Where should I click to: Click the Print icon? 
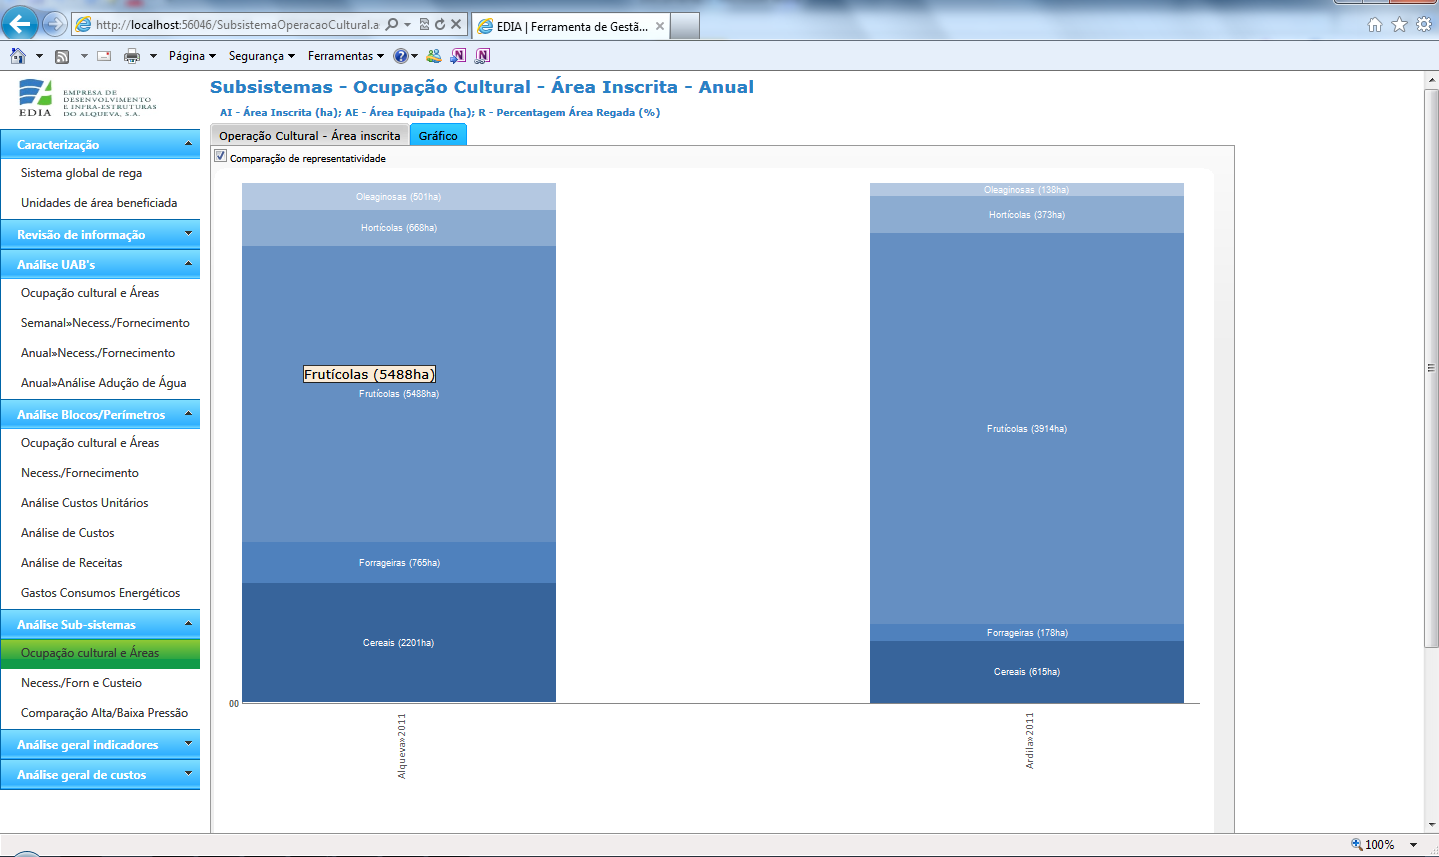(131, 56)
